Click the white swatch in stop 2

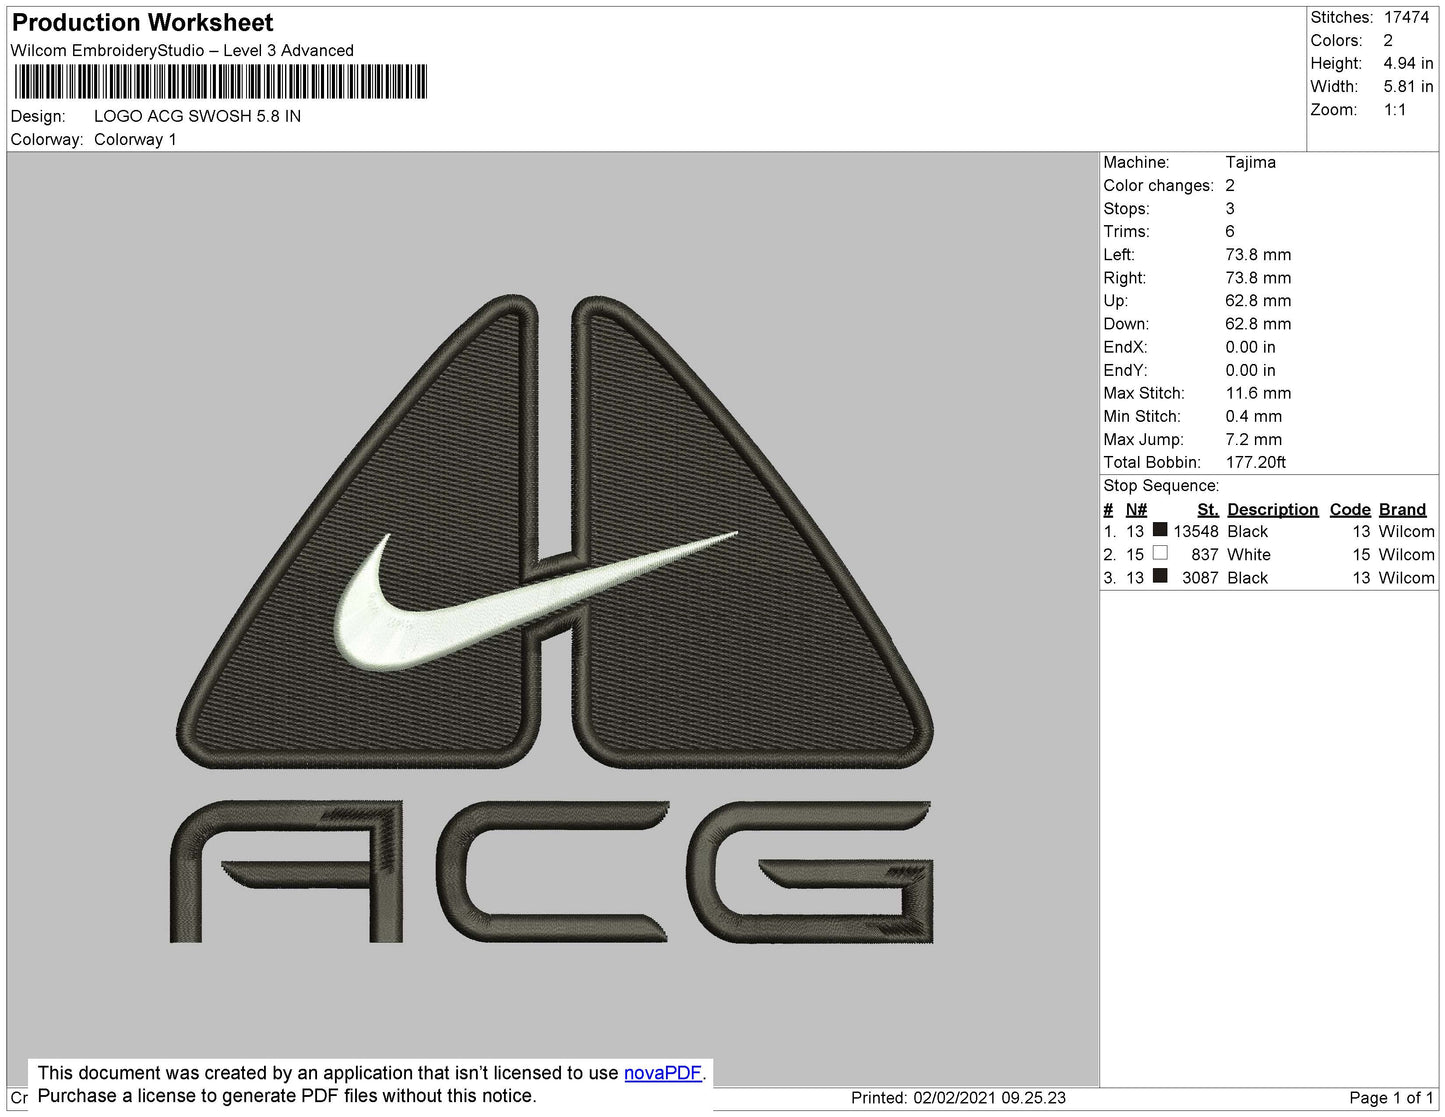coord(1160,553)
